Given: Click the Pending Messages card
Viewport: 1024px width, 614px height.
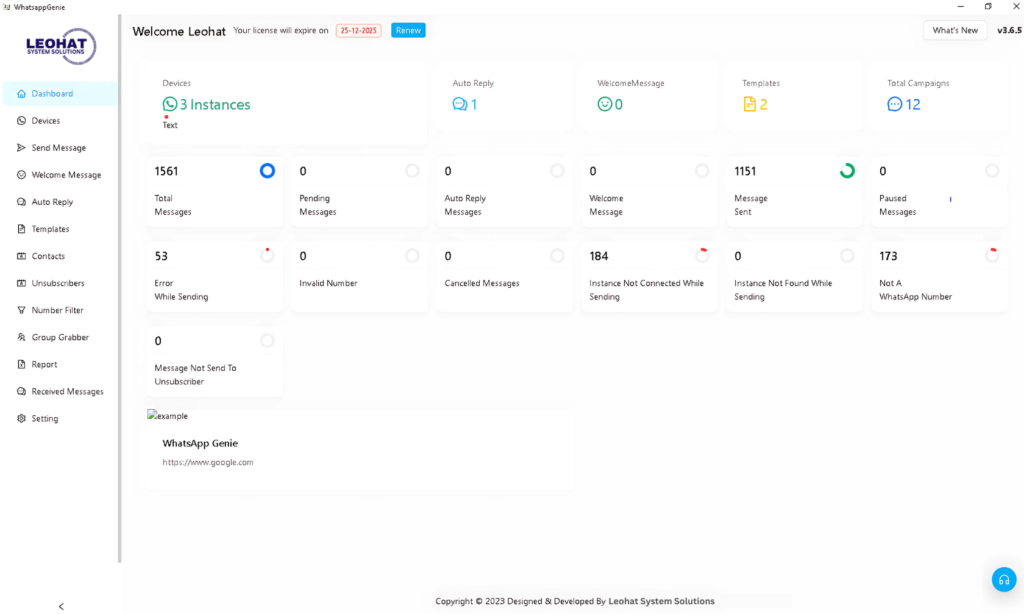Looking at the screenshot, I should click(x=359, y=191).
